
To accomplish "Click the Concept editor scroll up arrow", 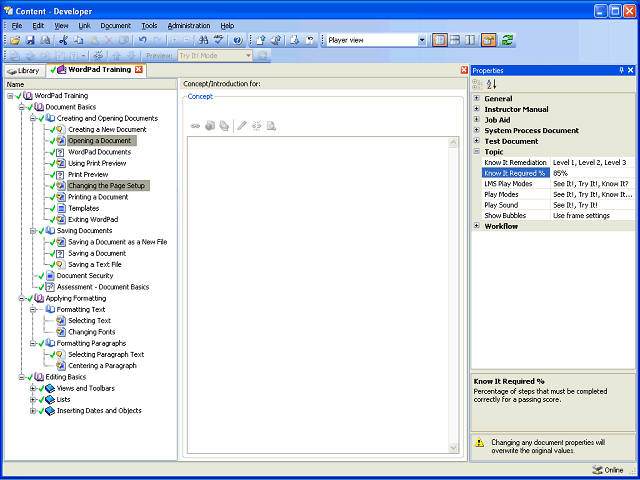I will [x=453, y=142].
